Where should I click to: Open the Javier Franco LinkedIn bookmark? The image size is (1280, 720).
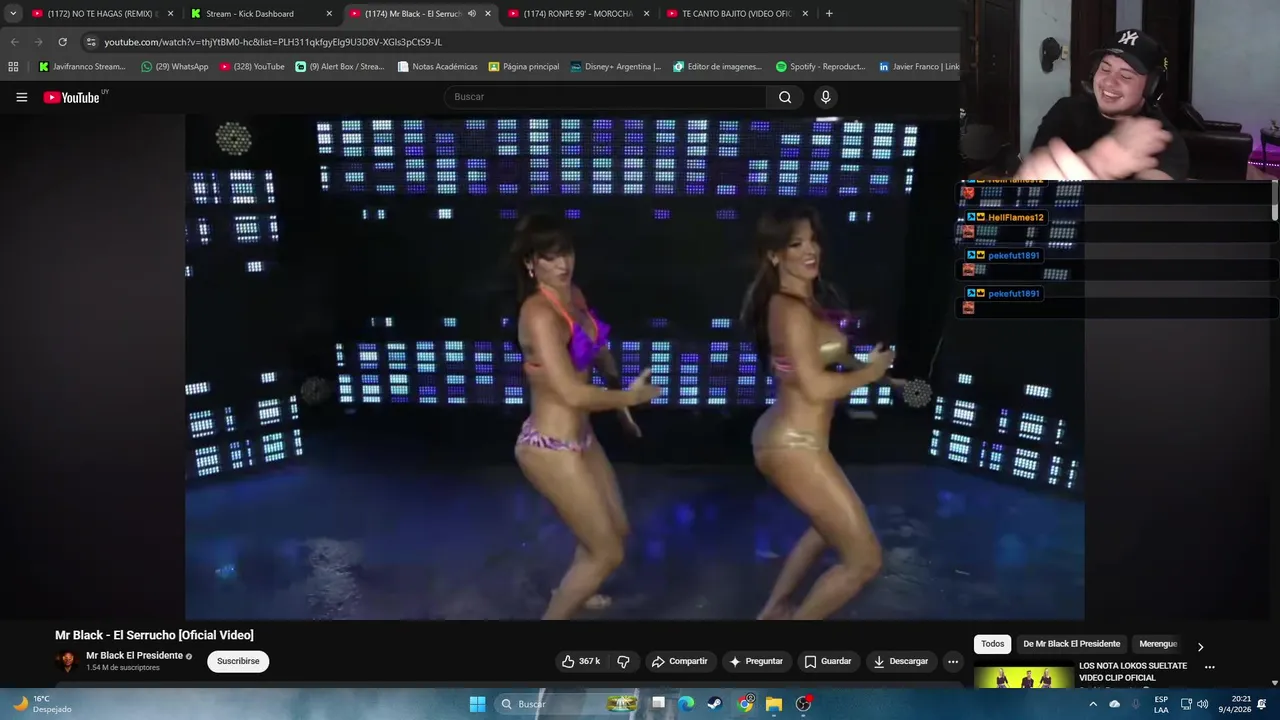click(918, 67)
